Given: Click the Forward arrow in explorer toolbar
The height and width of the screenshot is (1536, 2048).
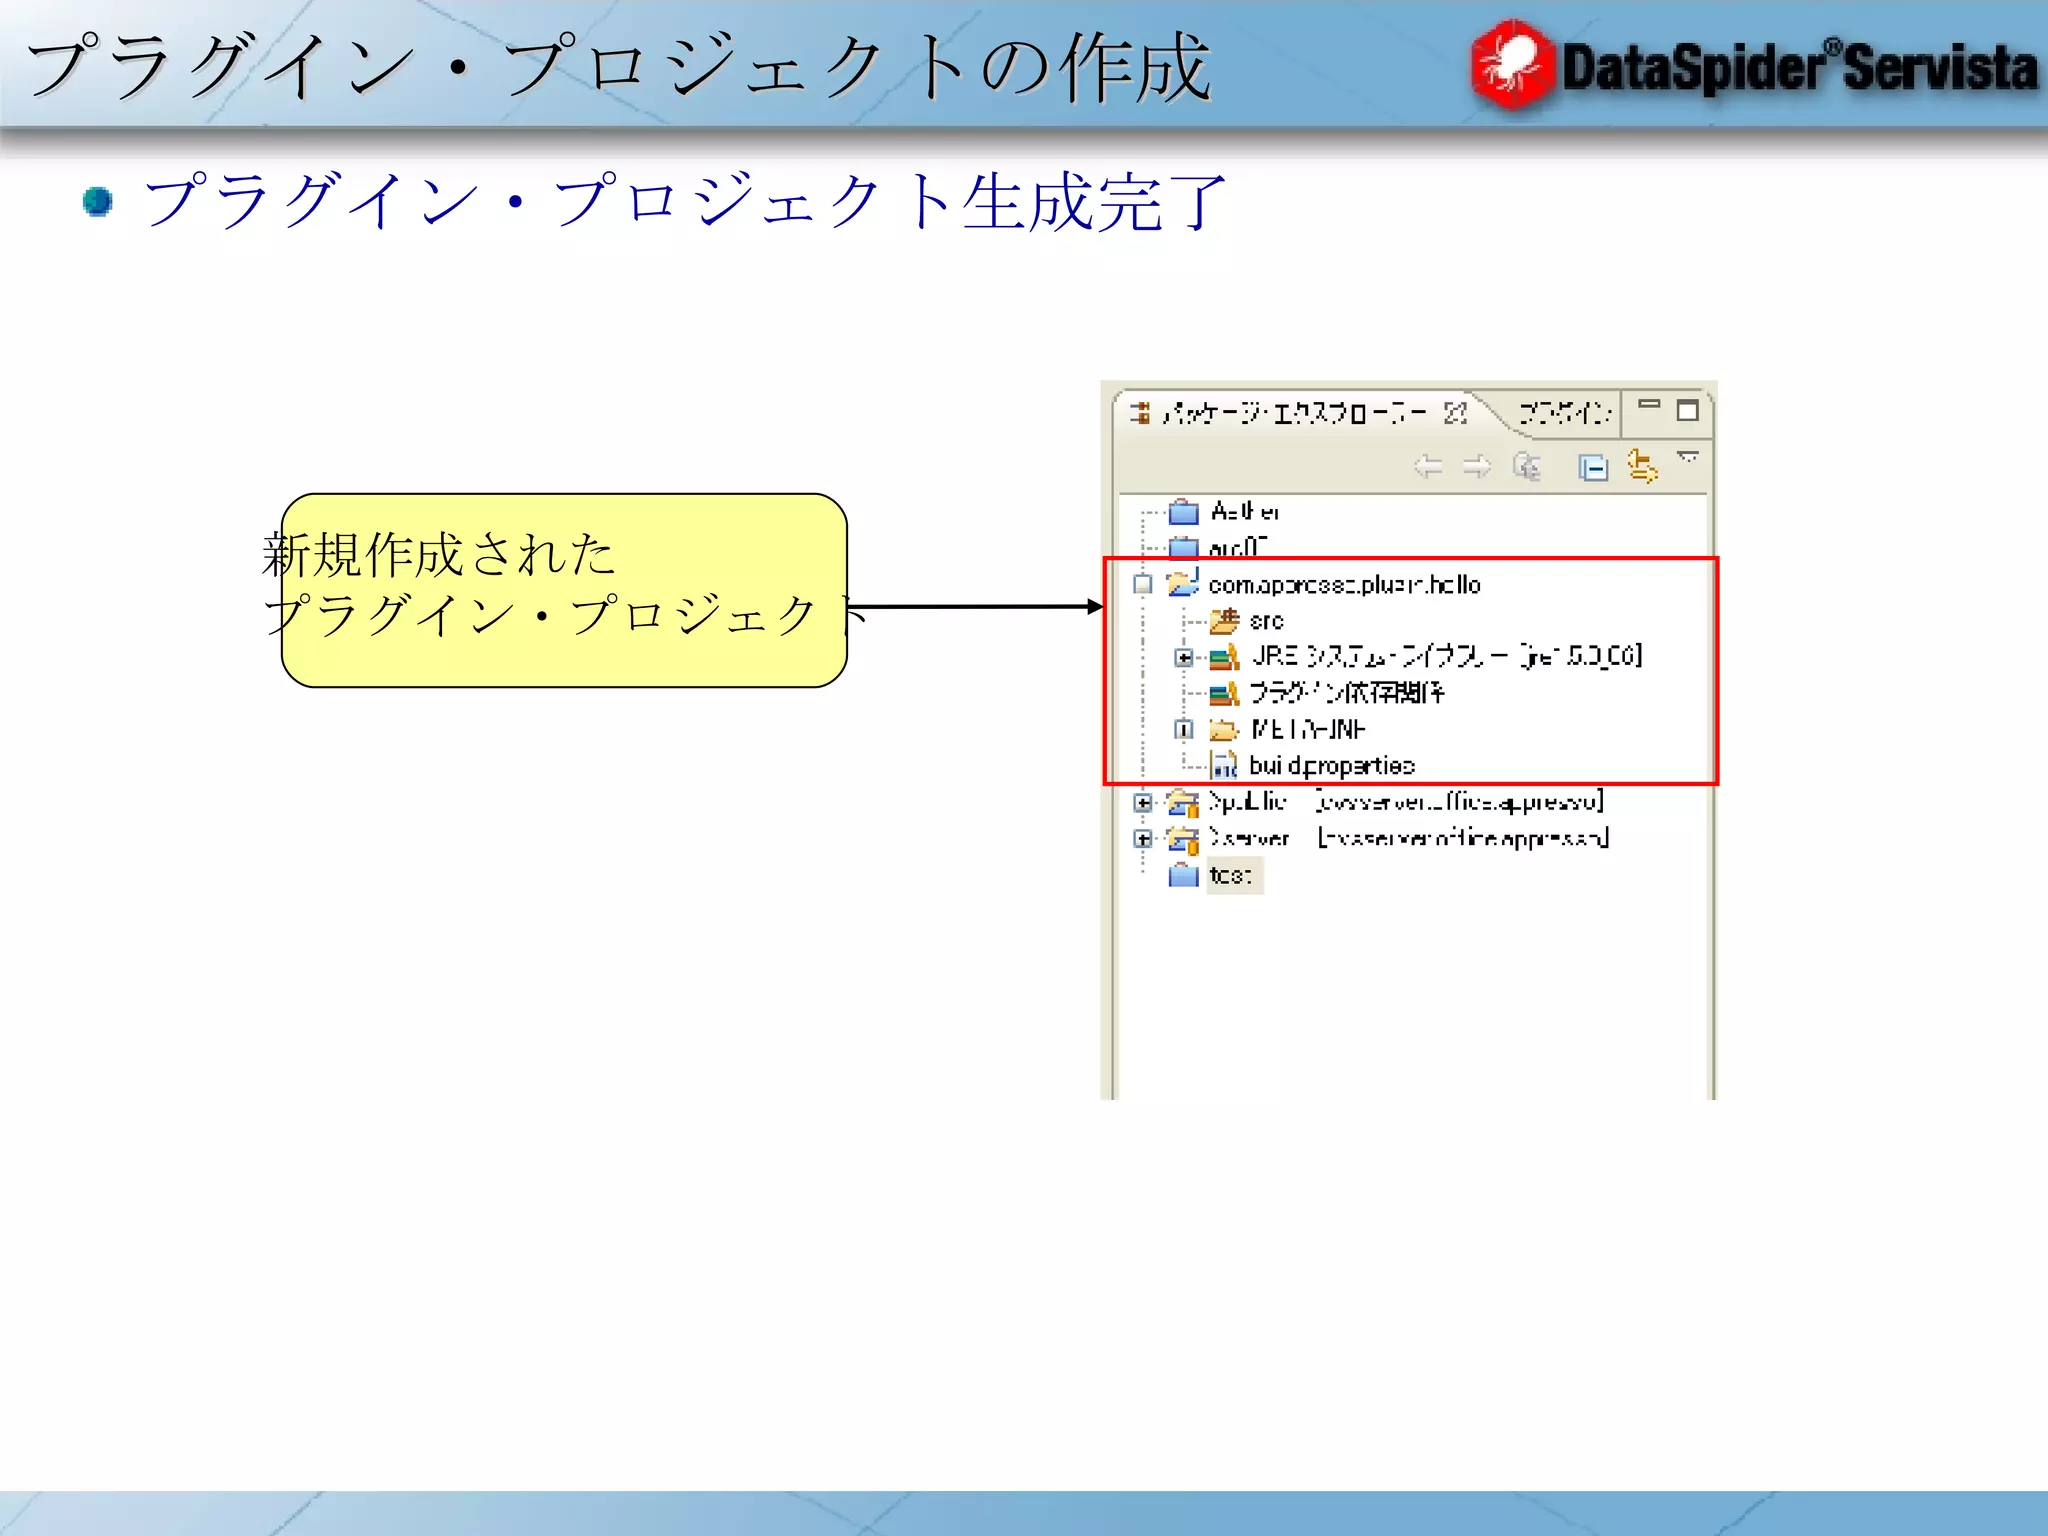Looking at the screenshot, I should click(x=1476, y=467).
